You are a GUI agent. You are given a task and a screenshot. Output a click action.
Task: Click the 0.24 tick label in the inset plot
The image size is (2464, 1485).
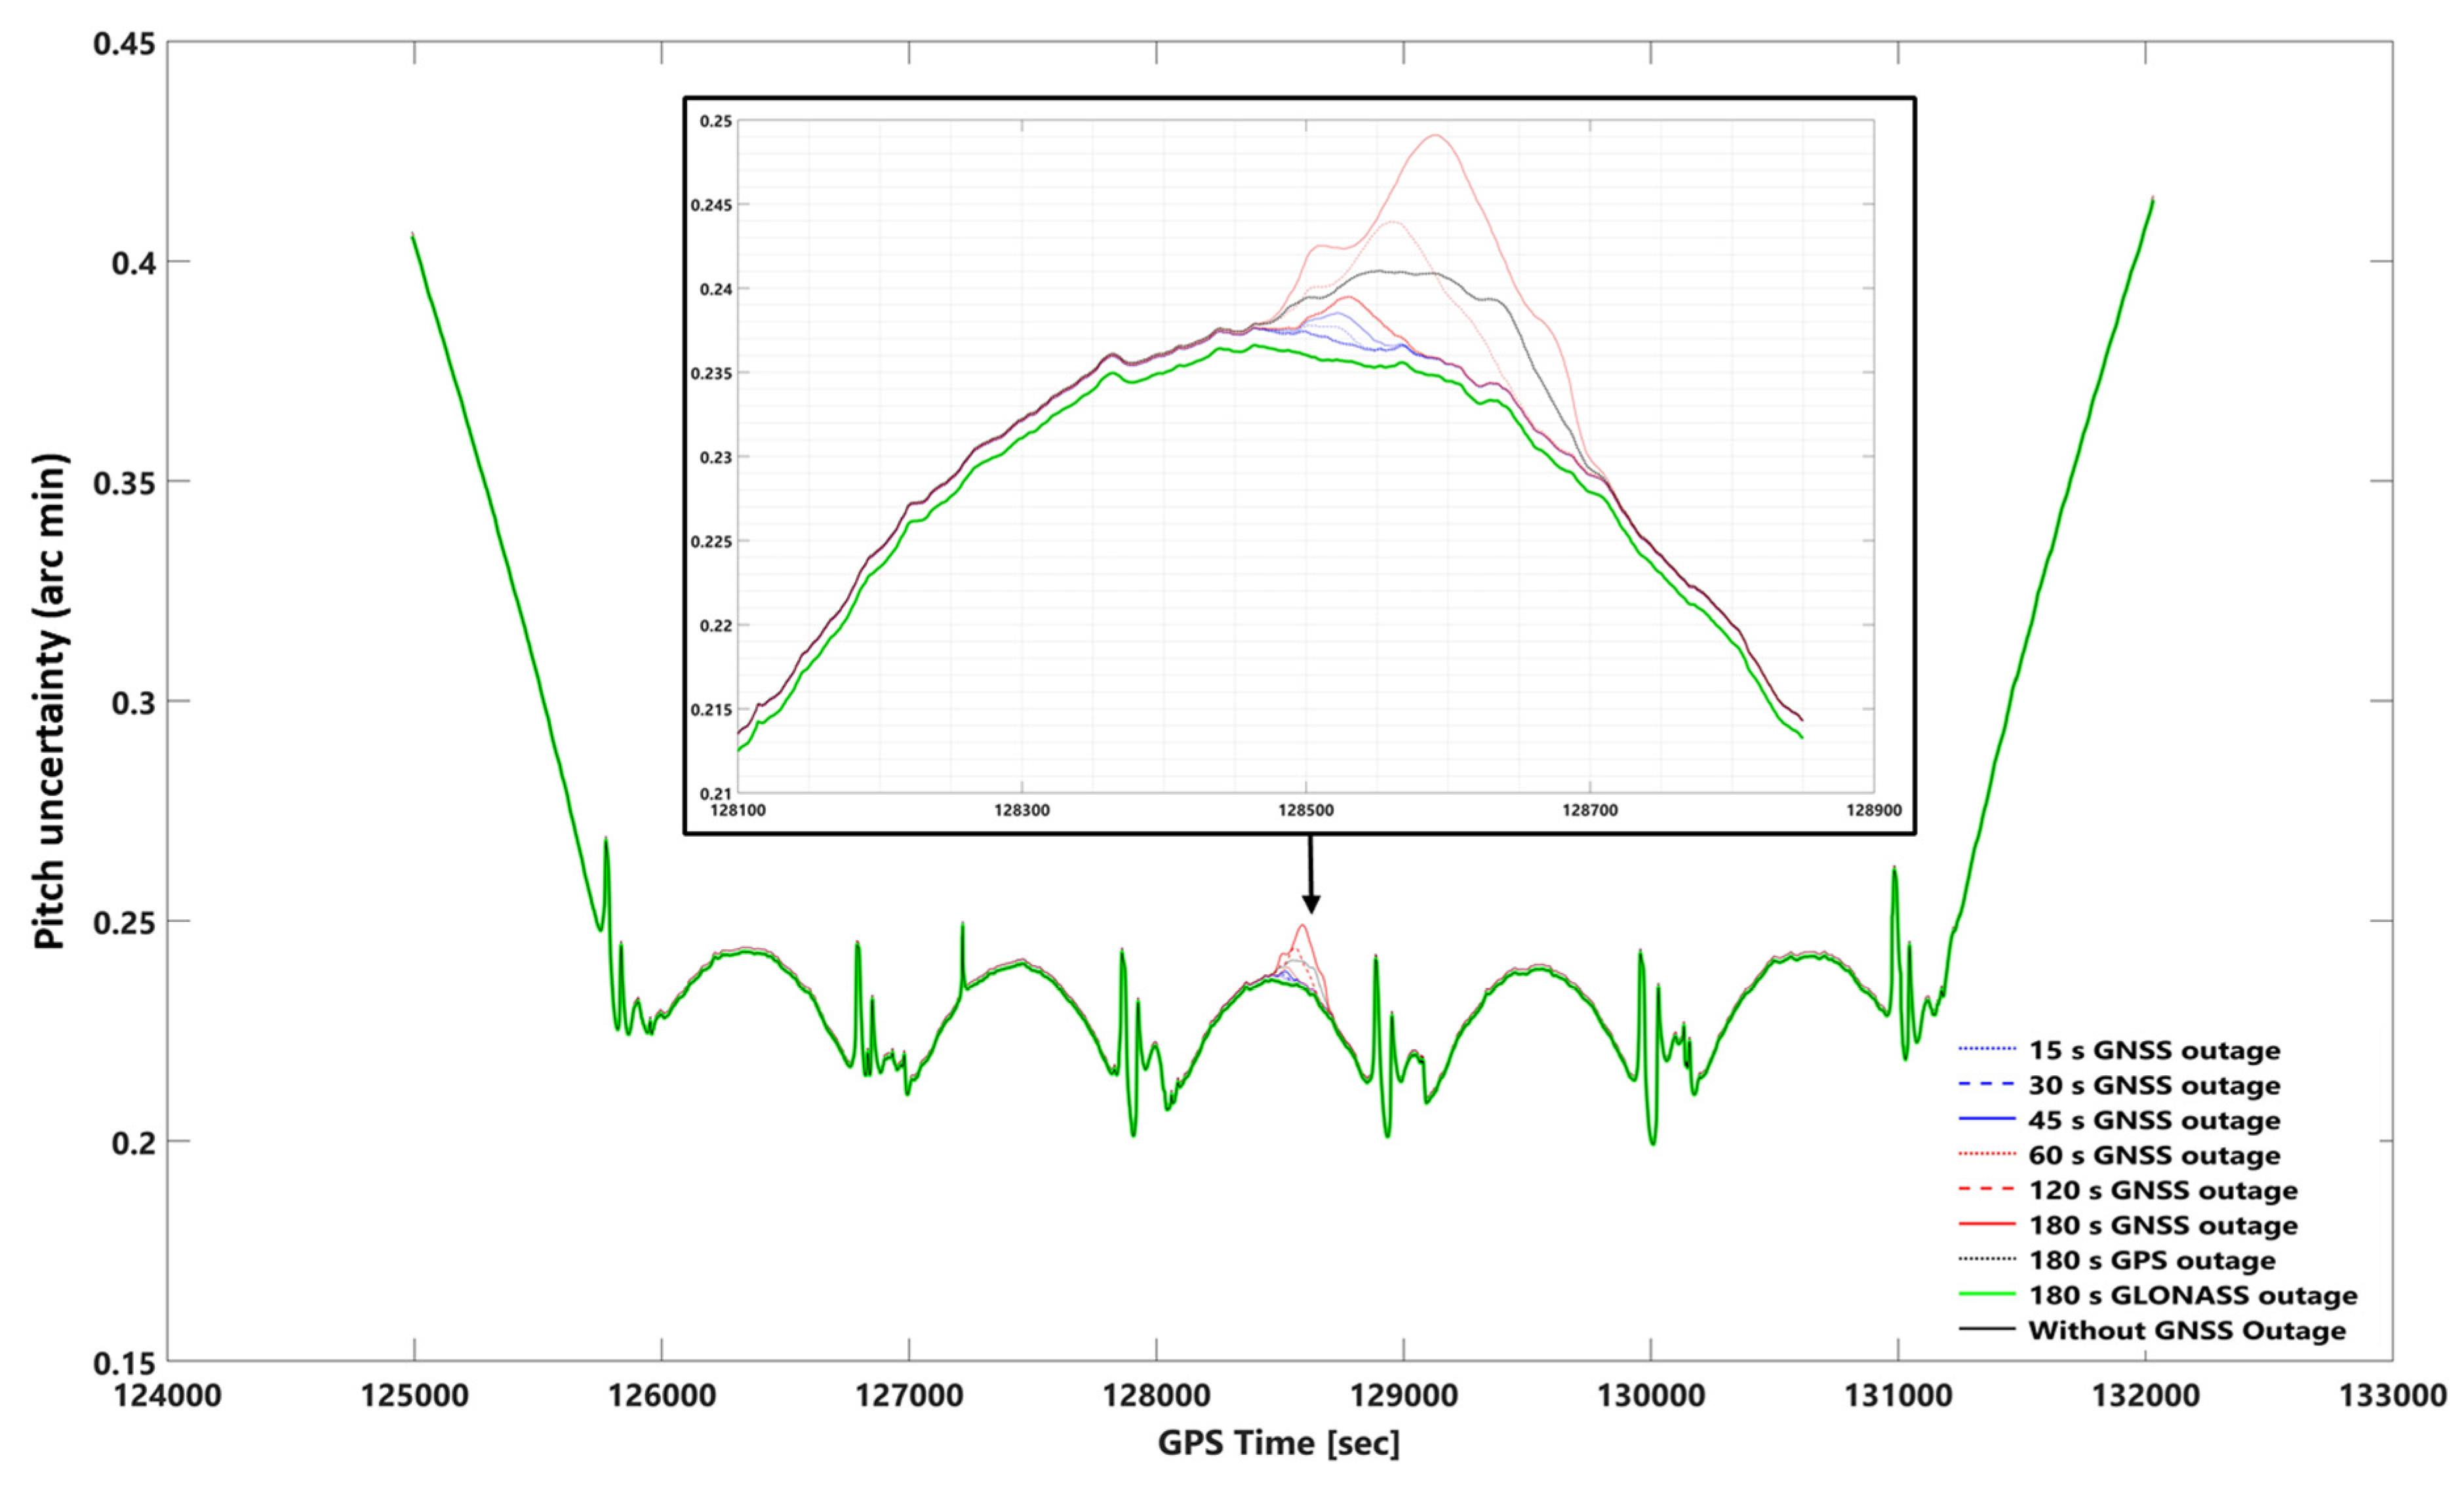pos(716,289)
